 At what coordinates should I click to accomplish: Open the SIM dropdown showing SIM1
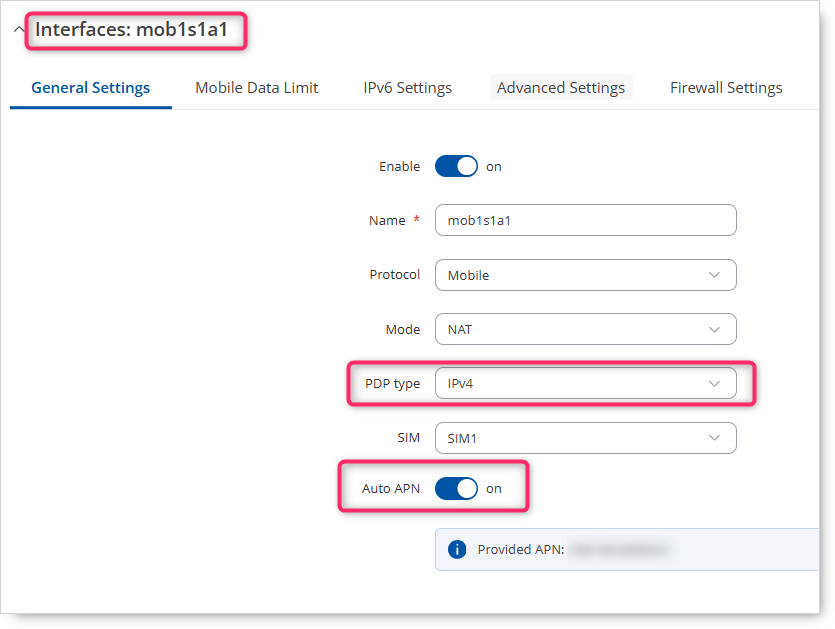point(585,438)
